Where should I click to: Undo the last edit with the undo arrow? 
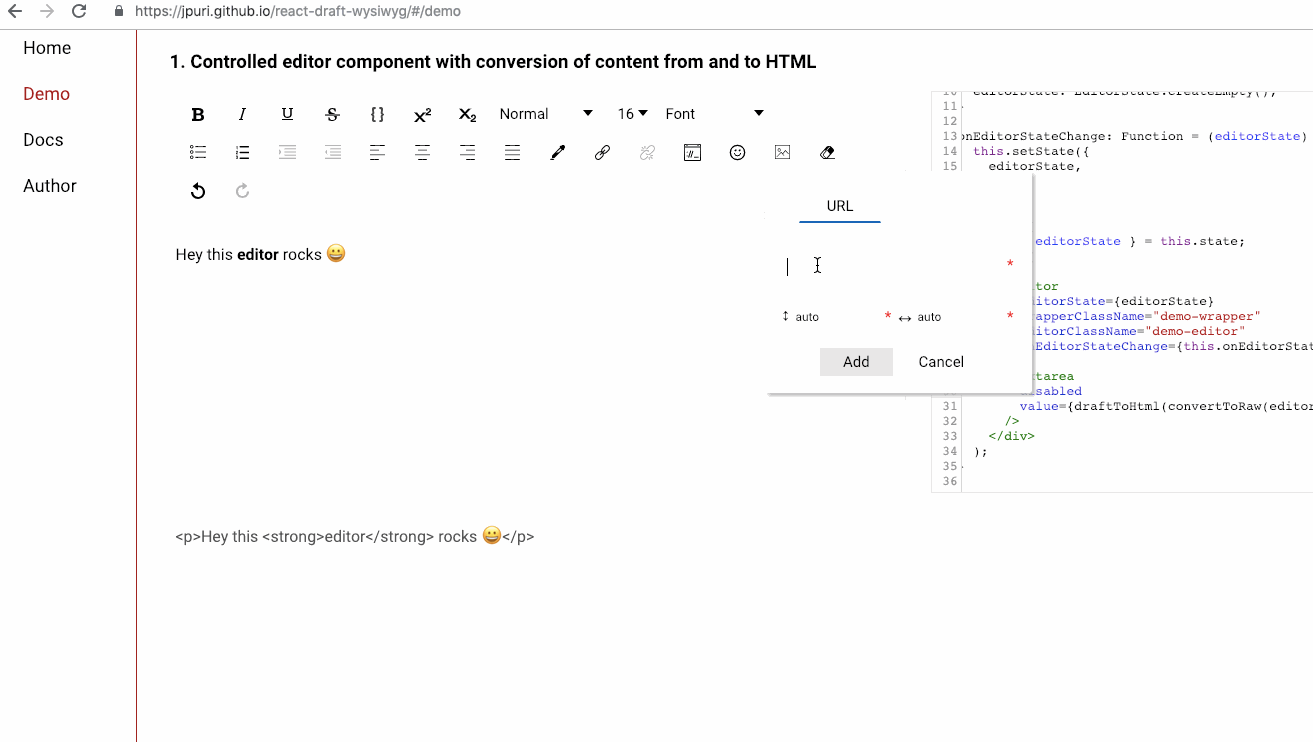pos(197,190)
